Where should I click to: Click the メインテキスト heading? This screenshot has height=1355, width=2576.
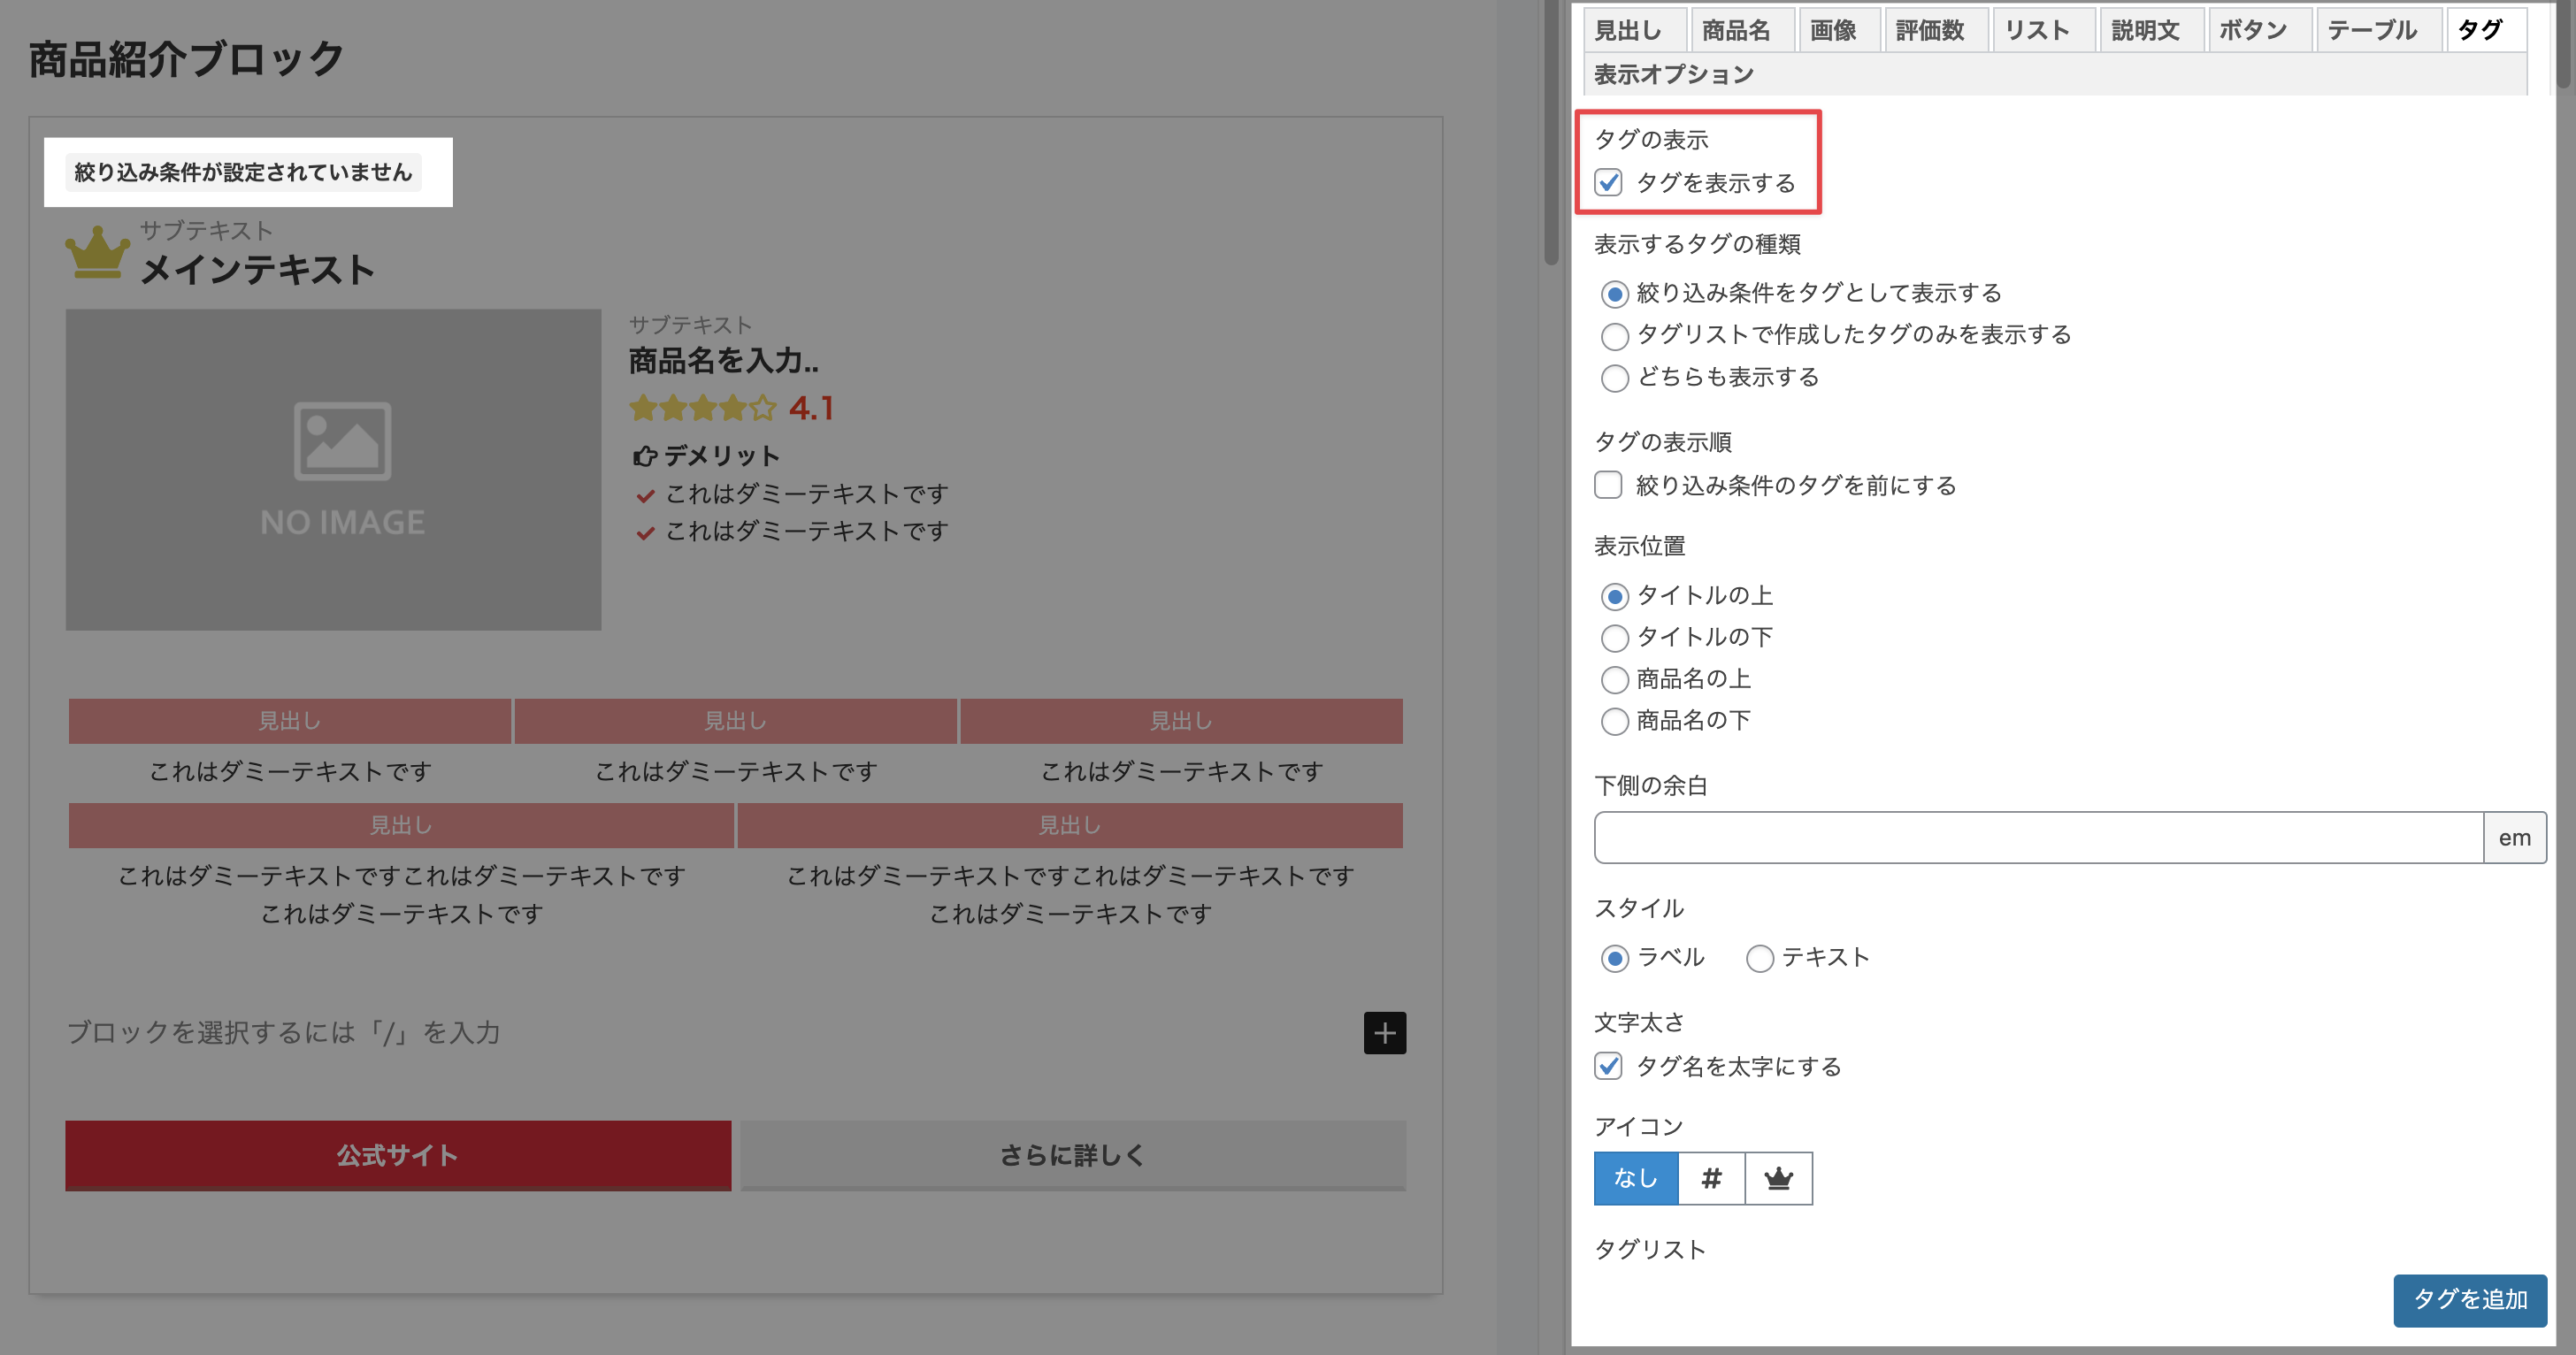click(x=258, y=269)
